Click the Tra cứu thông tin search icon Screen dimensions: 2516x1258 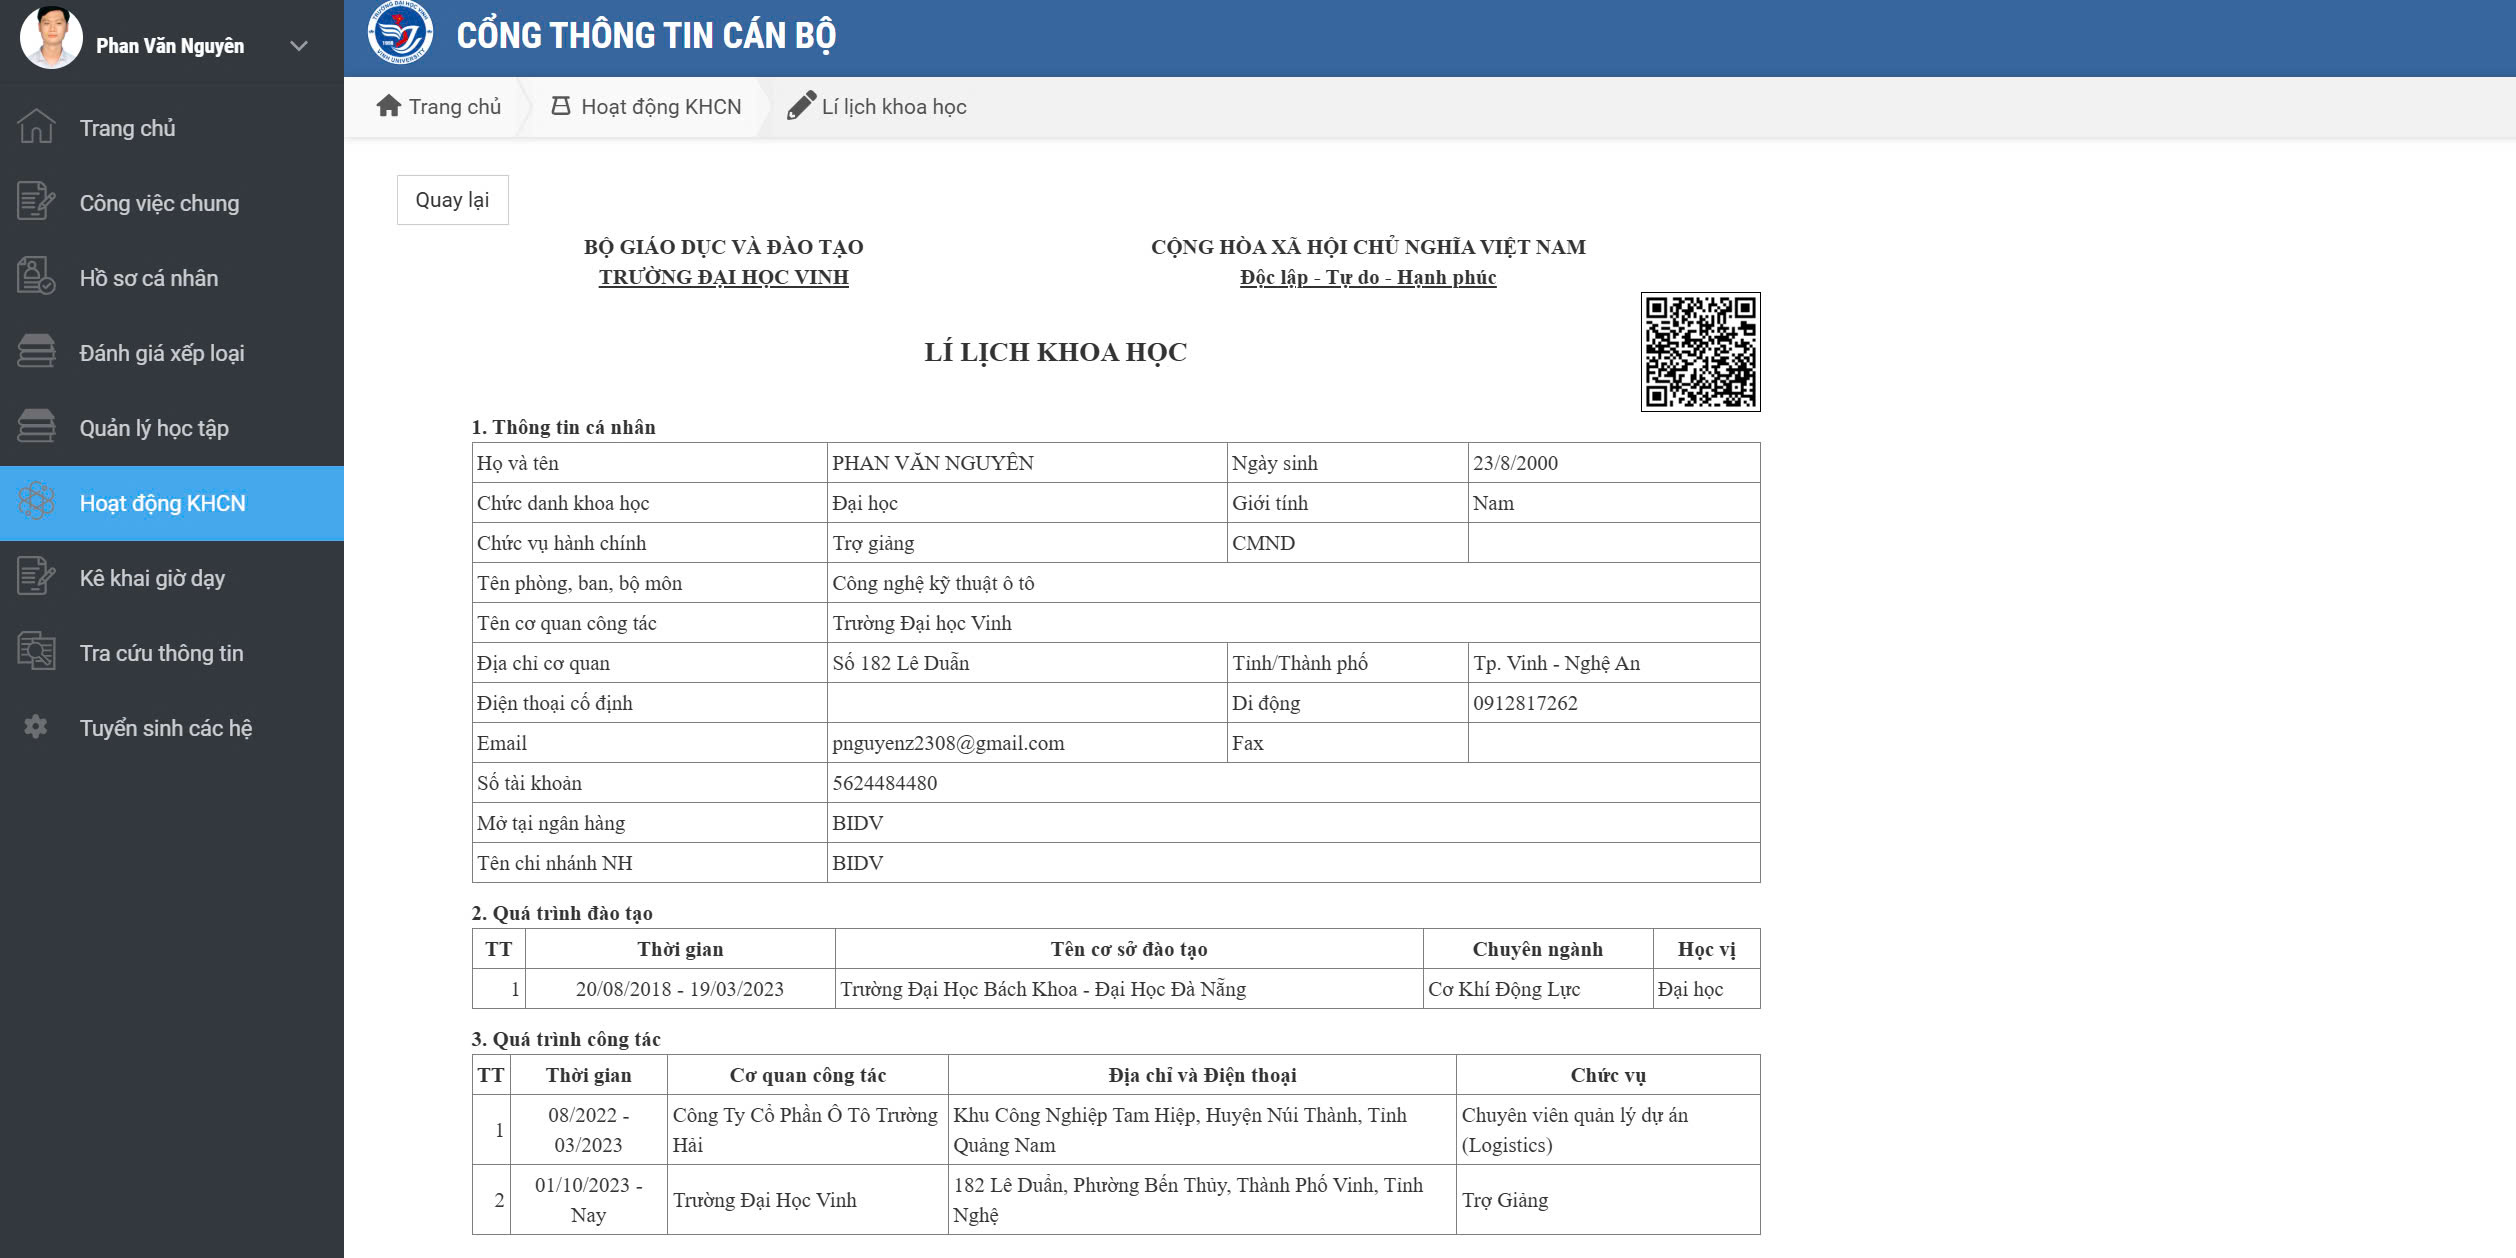point(36,652)
